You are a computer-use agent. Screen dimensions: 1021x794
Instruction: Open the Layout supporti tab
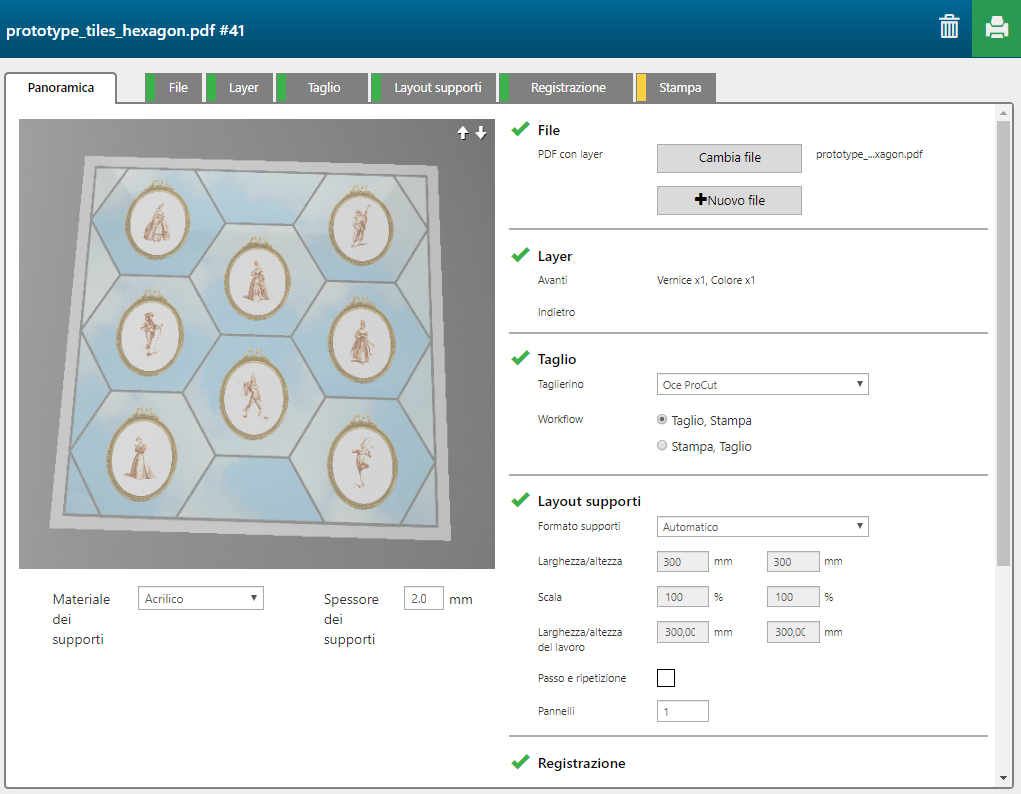click(x=433, y=87)
